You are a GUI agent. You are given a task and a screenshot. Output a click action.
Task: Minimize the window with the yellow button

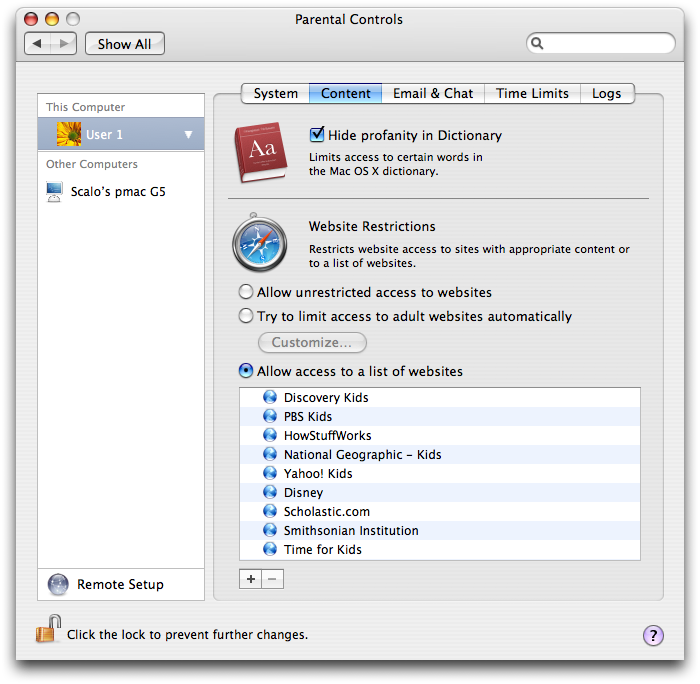click(x=52, y=19)
